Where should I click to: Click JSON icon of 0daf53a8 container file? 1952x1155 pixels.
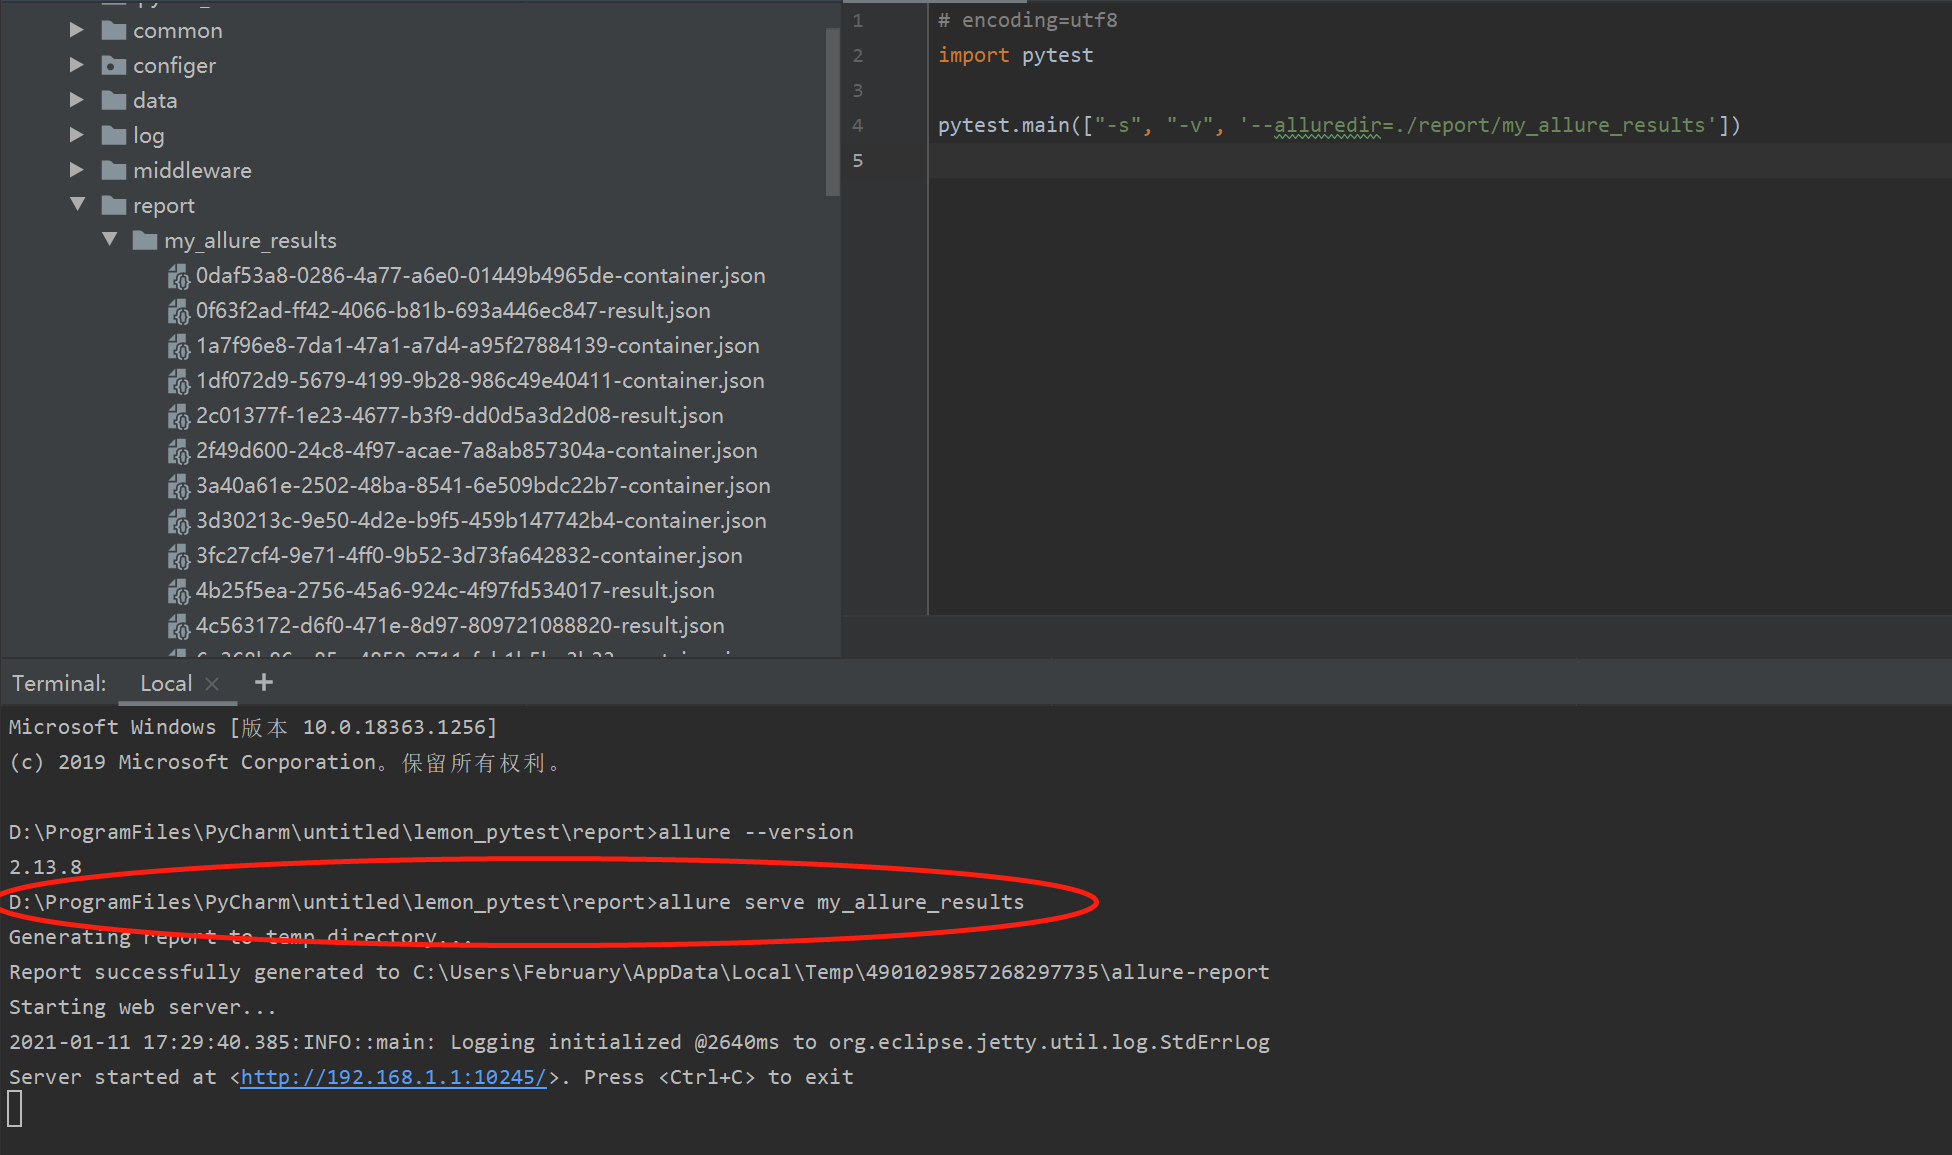tap(179, 276)
